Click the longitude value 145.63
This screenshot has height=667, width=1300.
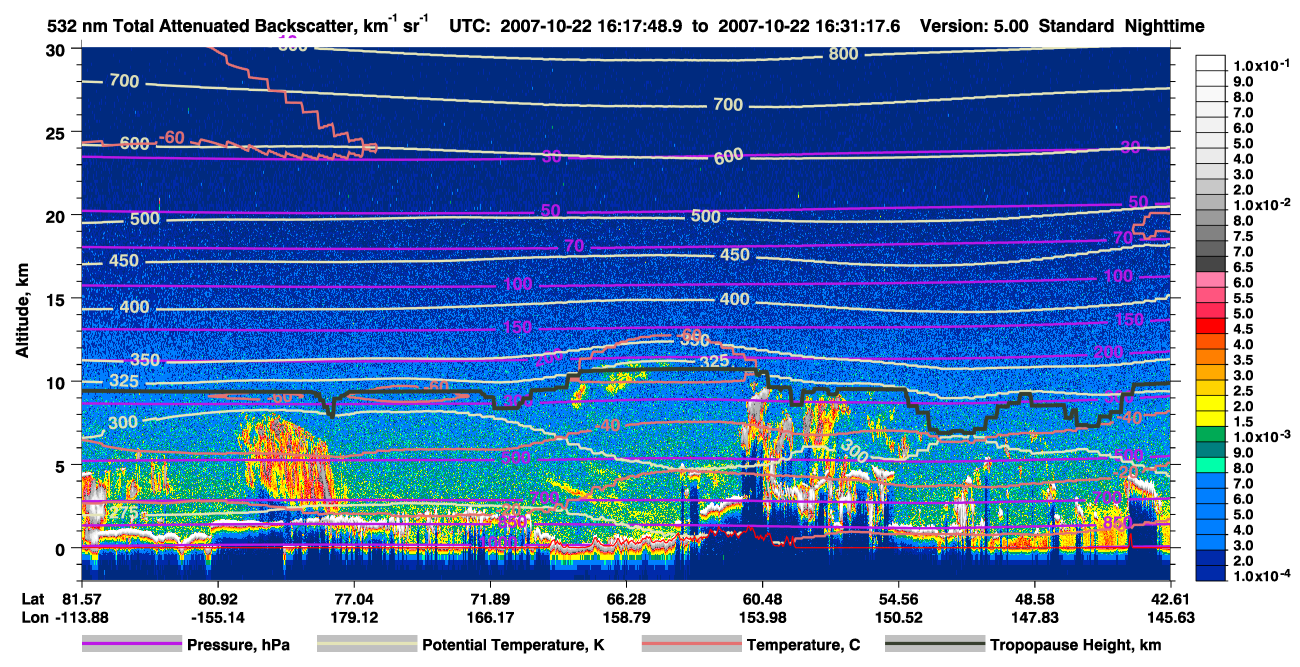(1171, 616)
